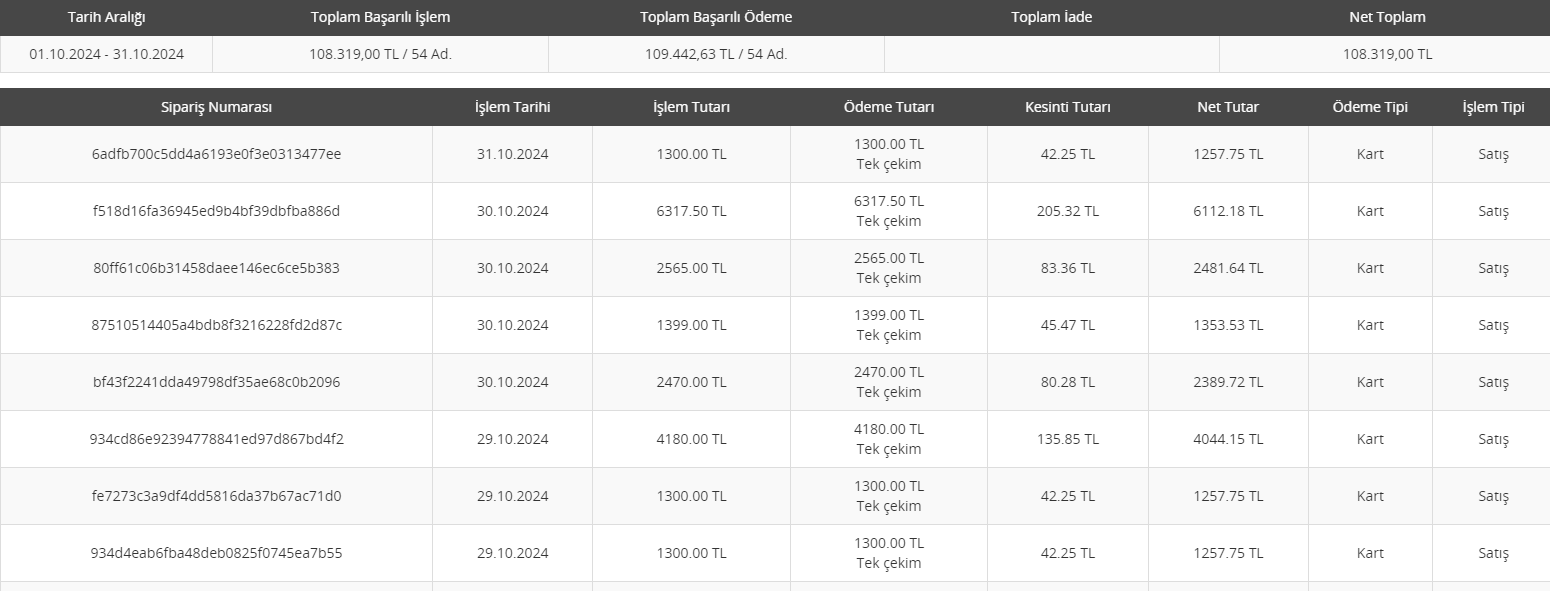Select the Ödeme Tipi column header
This screenshot has height=591, width=1550.
point(1370,107)
